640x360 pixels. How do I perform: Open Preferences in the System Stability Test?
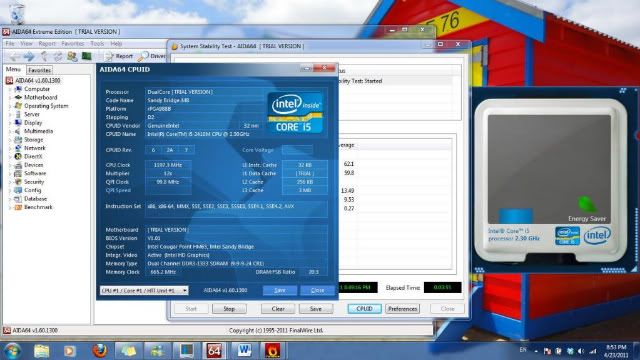[402, 309]
